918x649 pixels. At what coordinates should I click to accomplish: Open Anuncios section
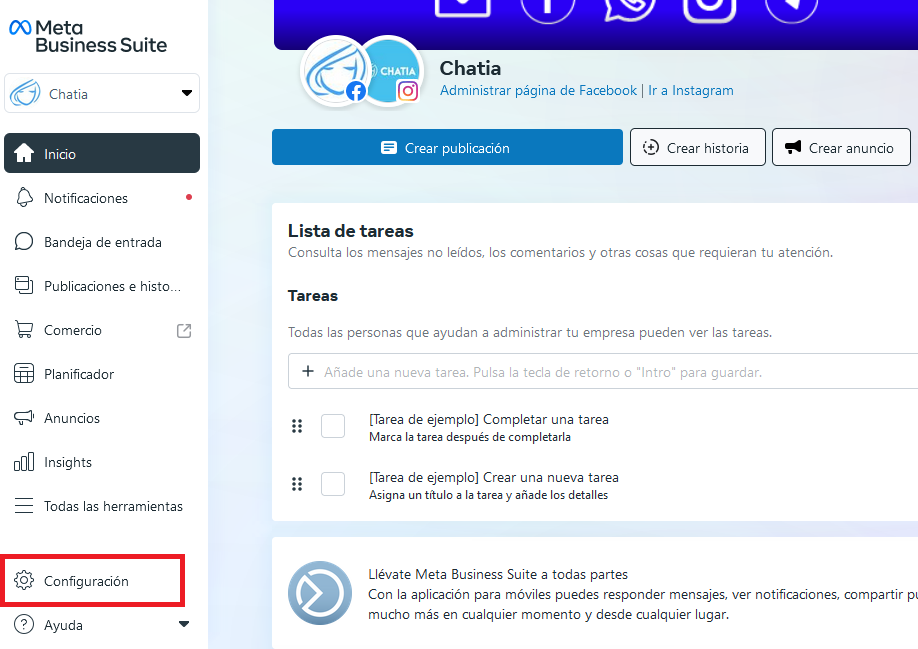tap(102, 418)
